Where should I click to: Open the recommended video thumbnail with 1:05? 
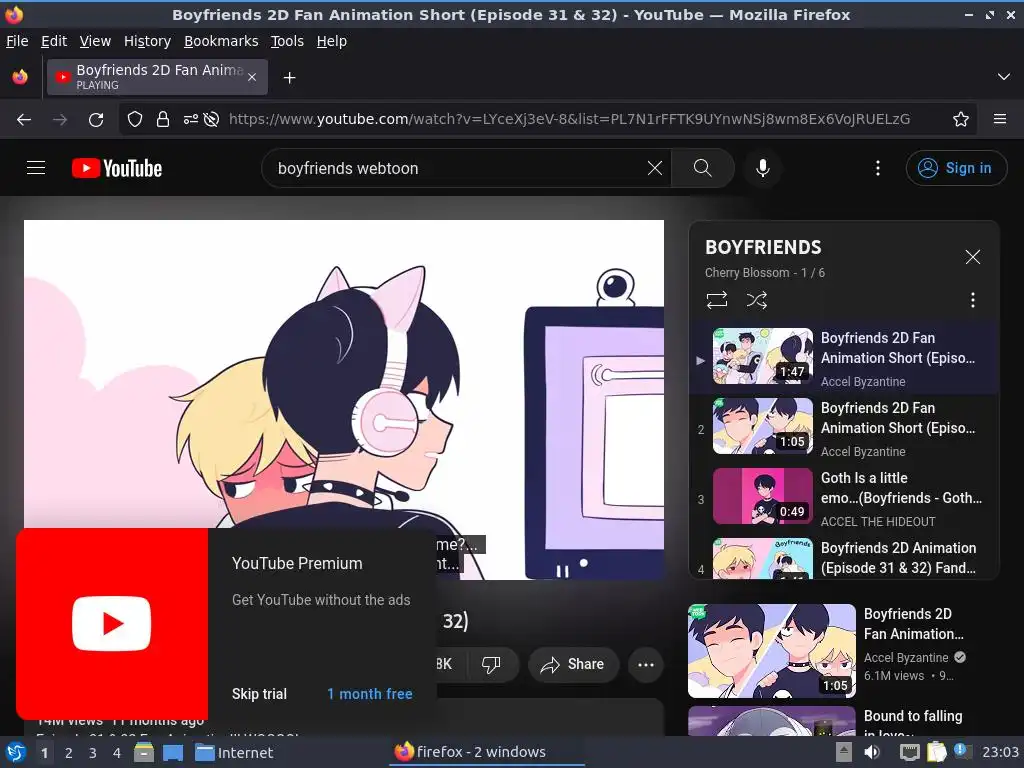click(x=772, y=651)
